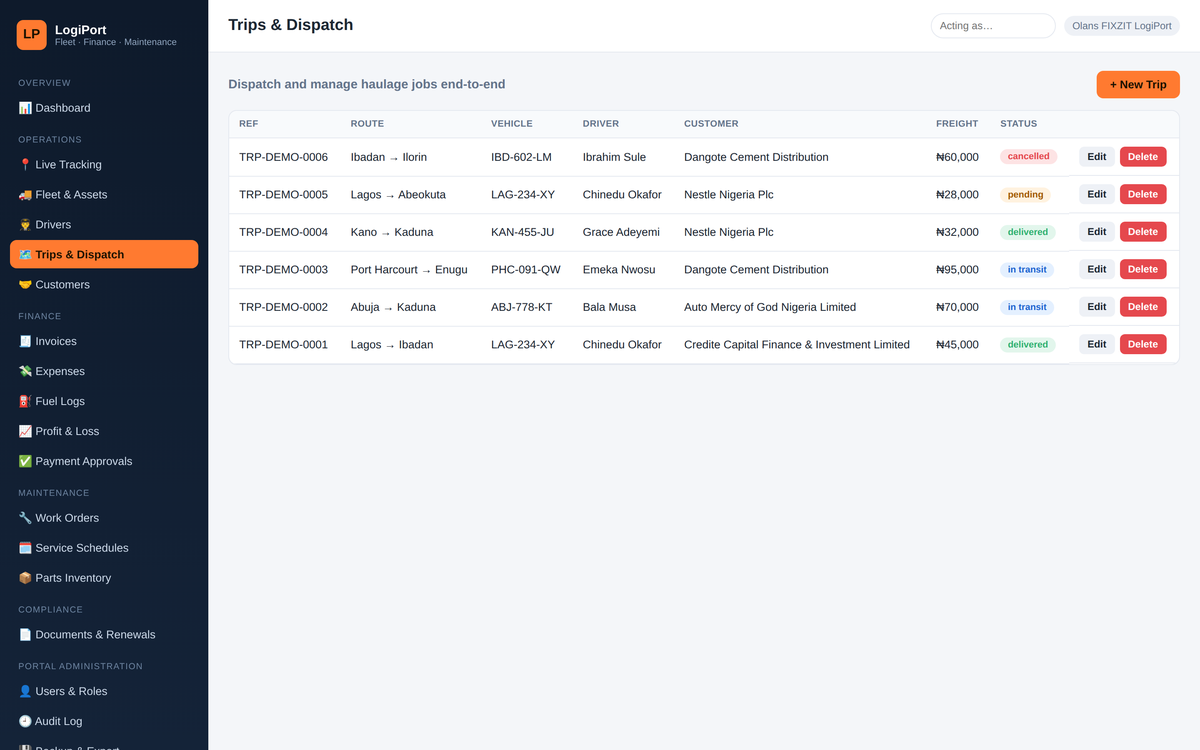
Task: Edit trip TRP-DEMO-0005
Action: point(1097,194)
